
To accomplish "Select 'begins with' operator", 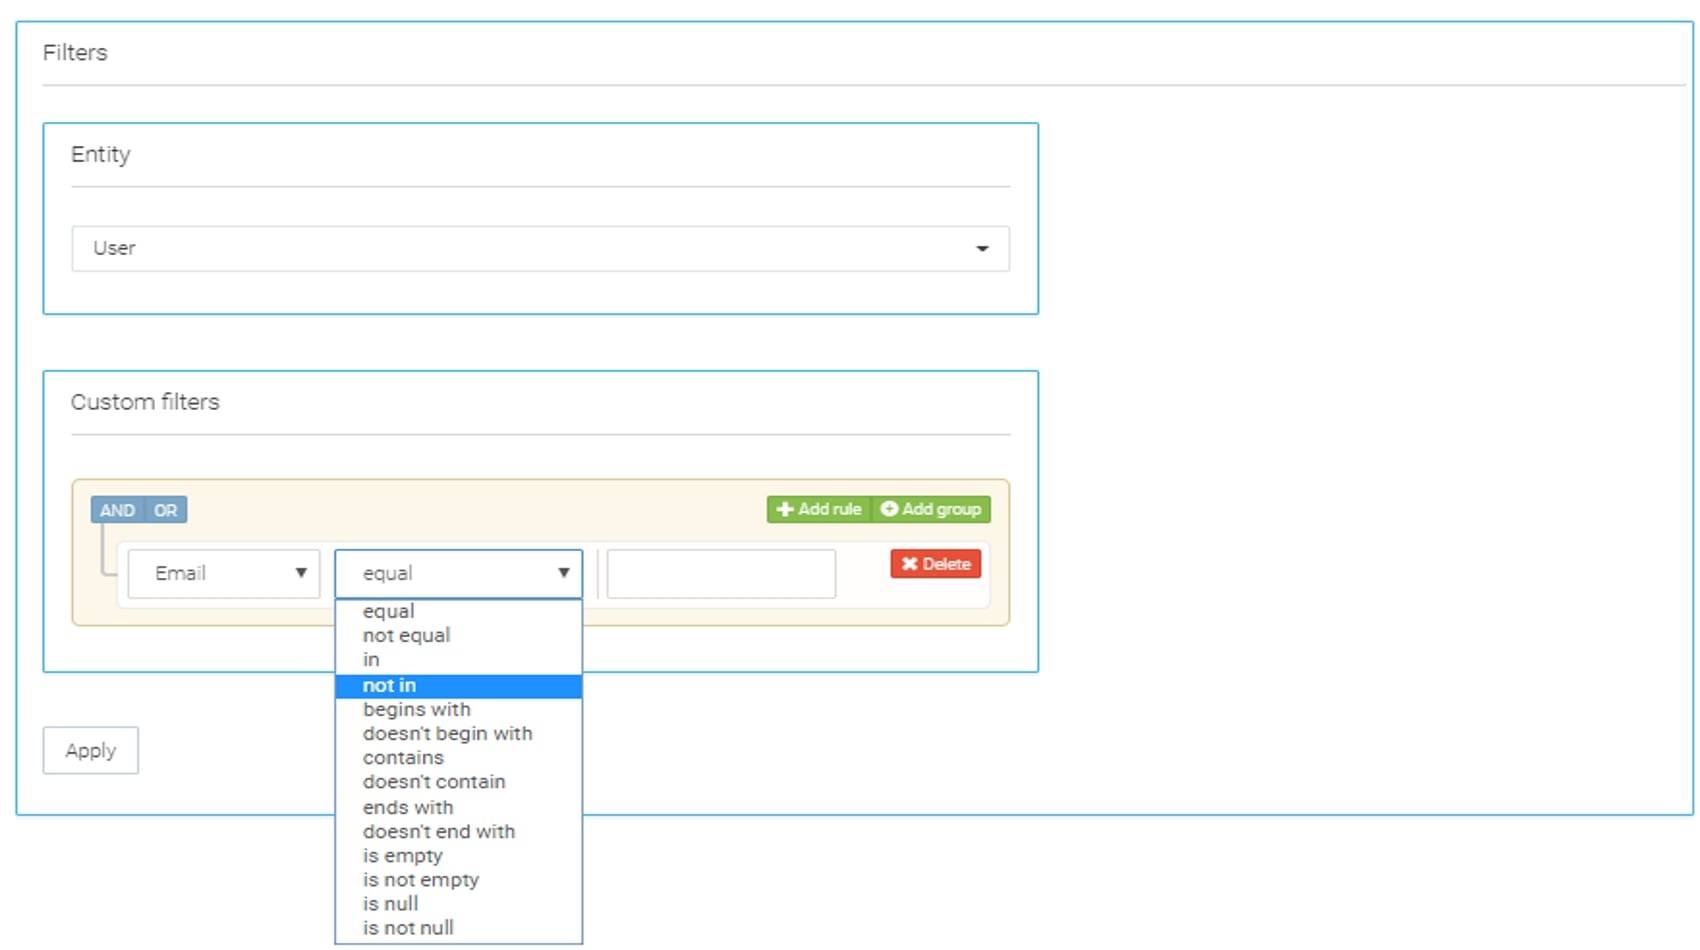I will [416, 709].
